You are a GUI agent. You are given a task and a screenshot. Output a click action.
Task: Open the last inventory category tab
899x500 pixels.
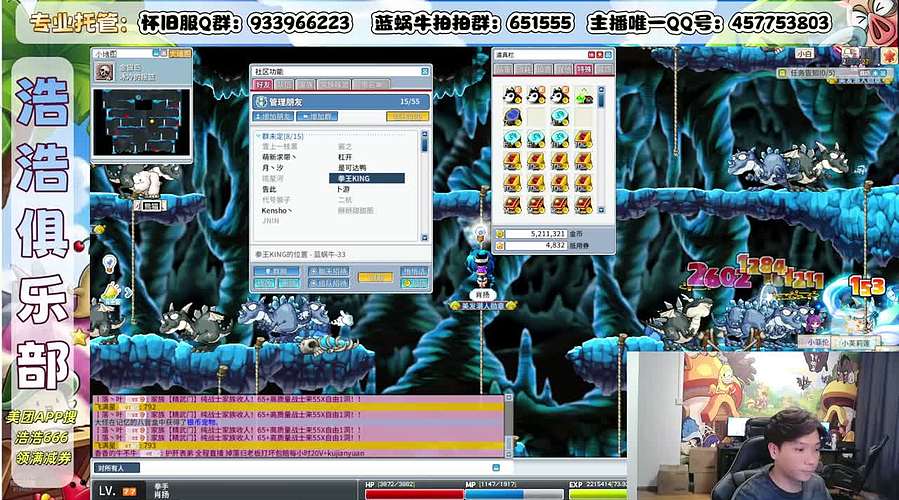(604, 69)
